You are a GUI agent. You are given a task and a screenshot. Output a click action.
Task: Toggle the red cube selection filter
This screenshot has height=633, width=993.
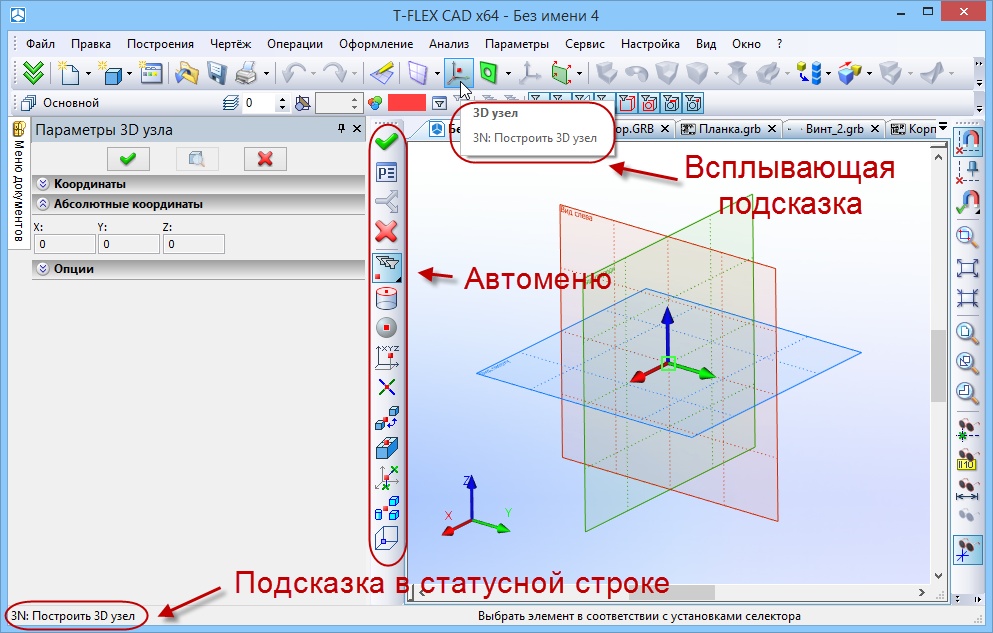click(x=628, y=103)
